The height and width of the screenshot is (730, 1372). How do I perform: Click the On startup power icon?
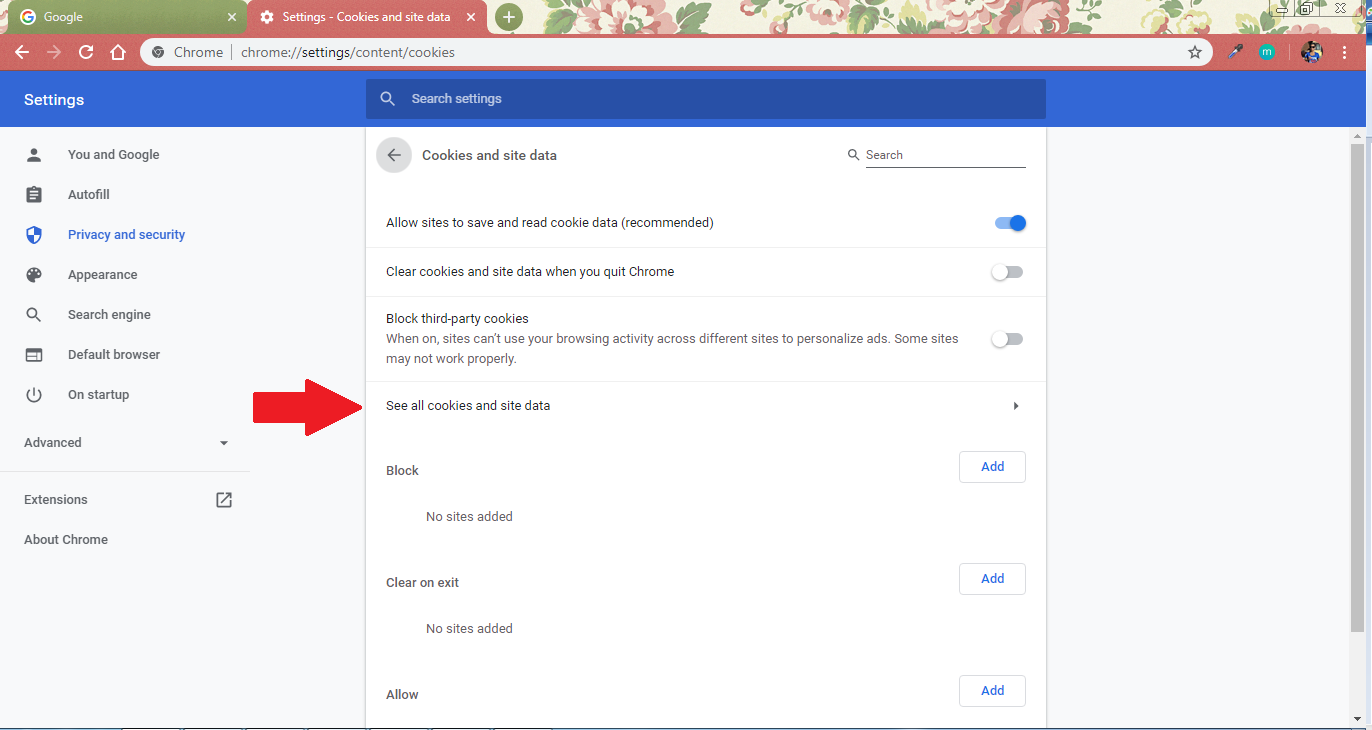(34, 395)
